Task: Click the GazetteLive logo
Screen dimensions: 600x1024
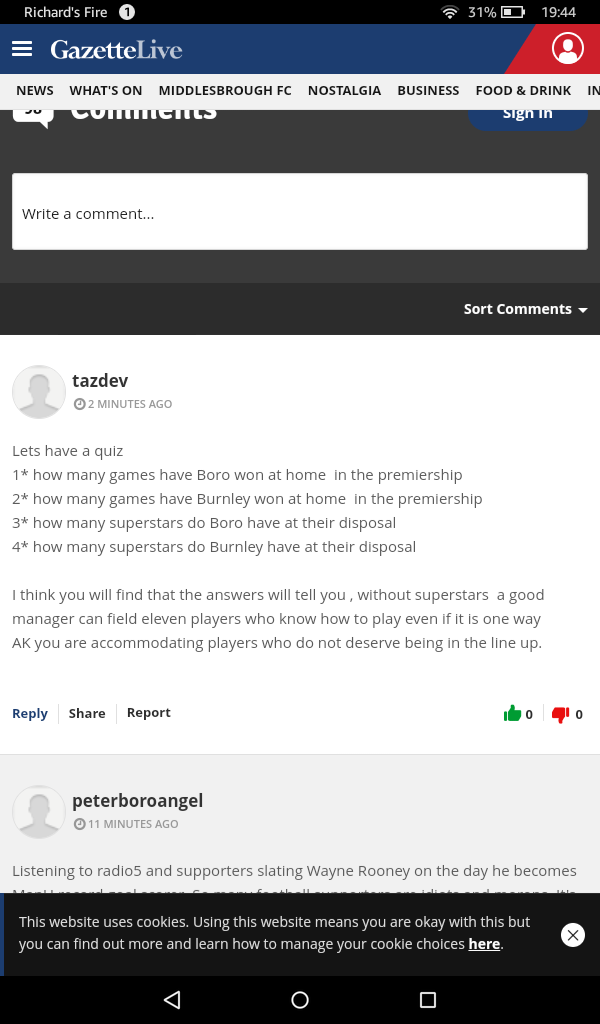Action: pos(116,50)
